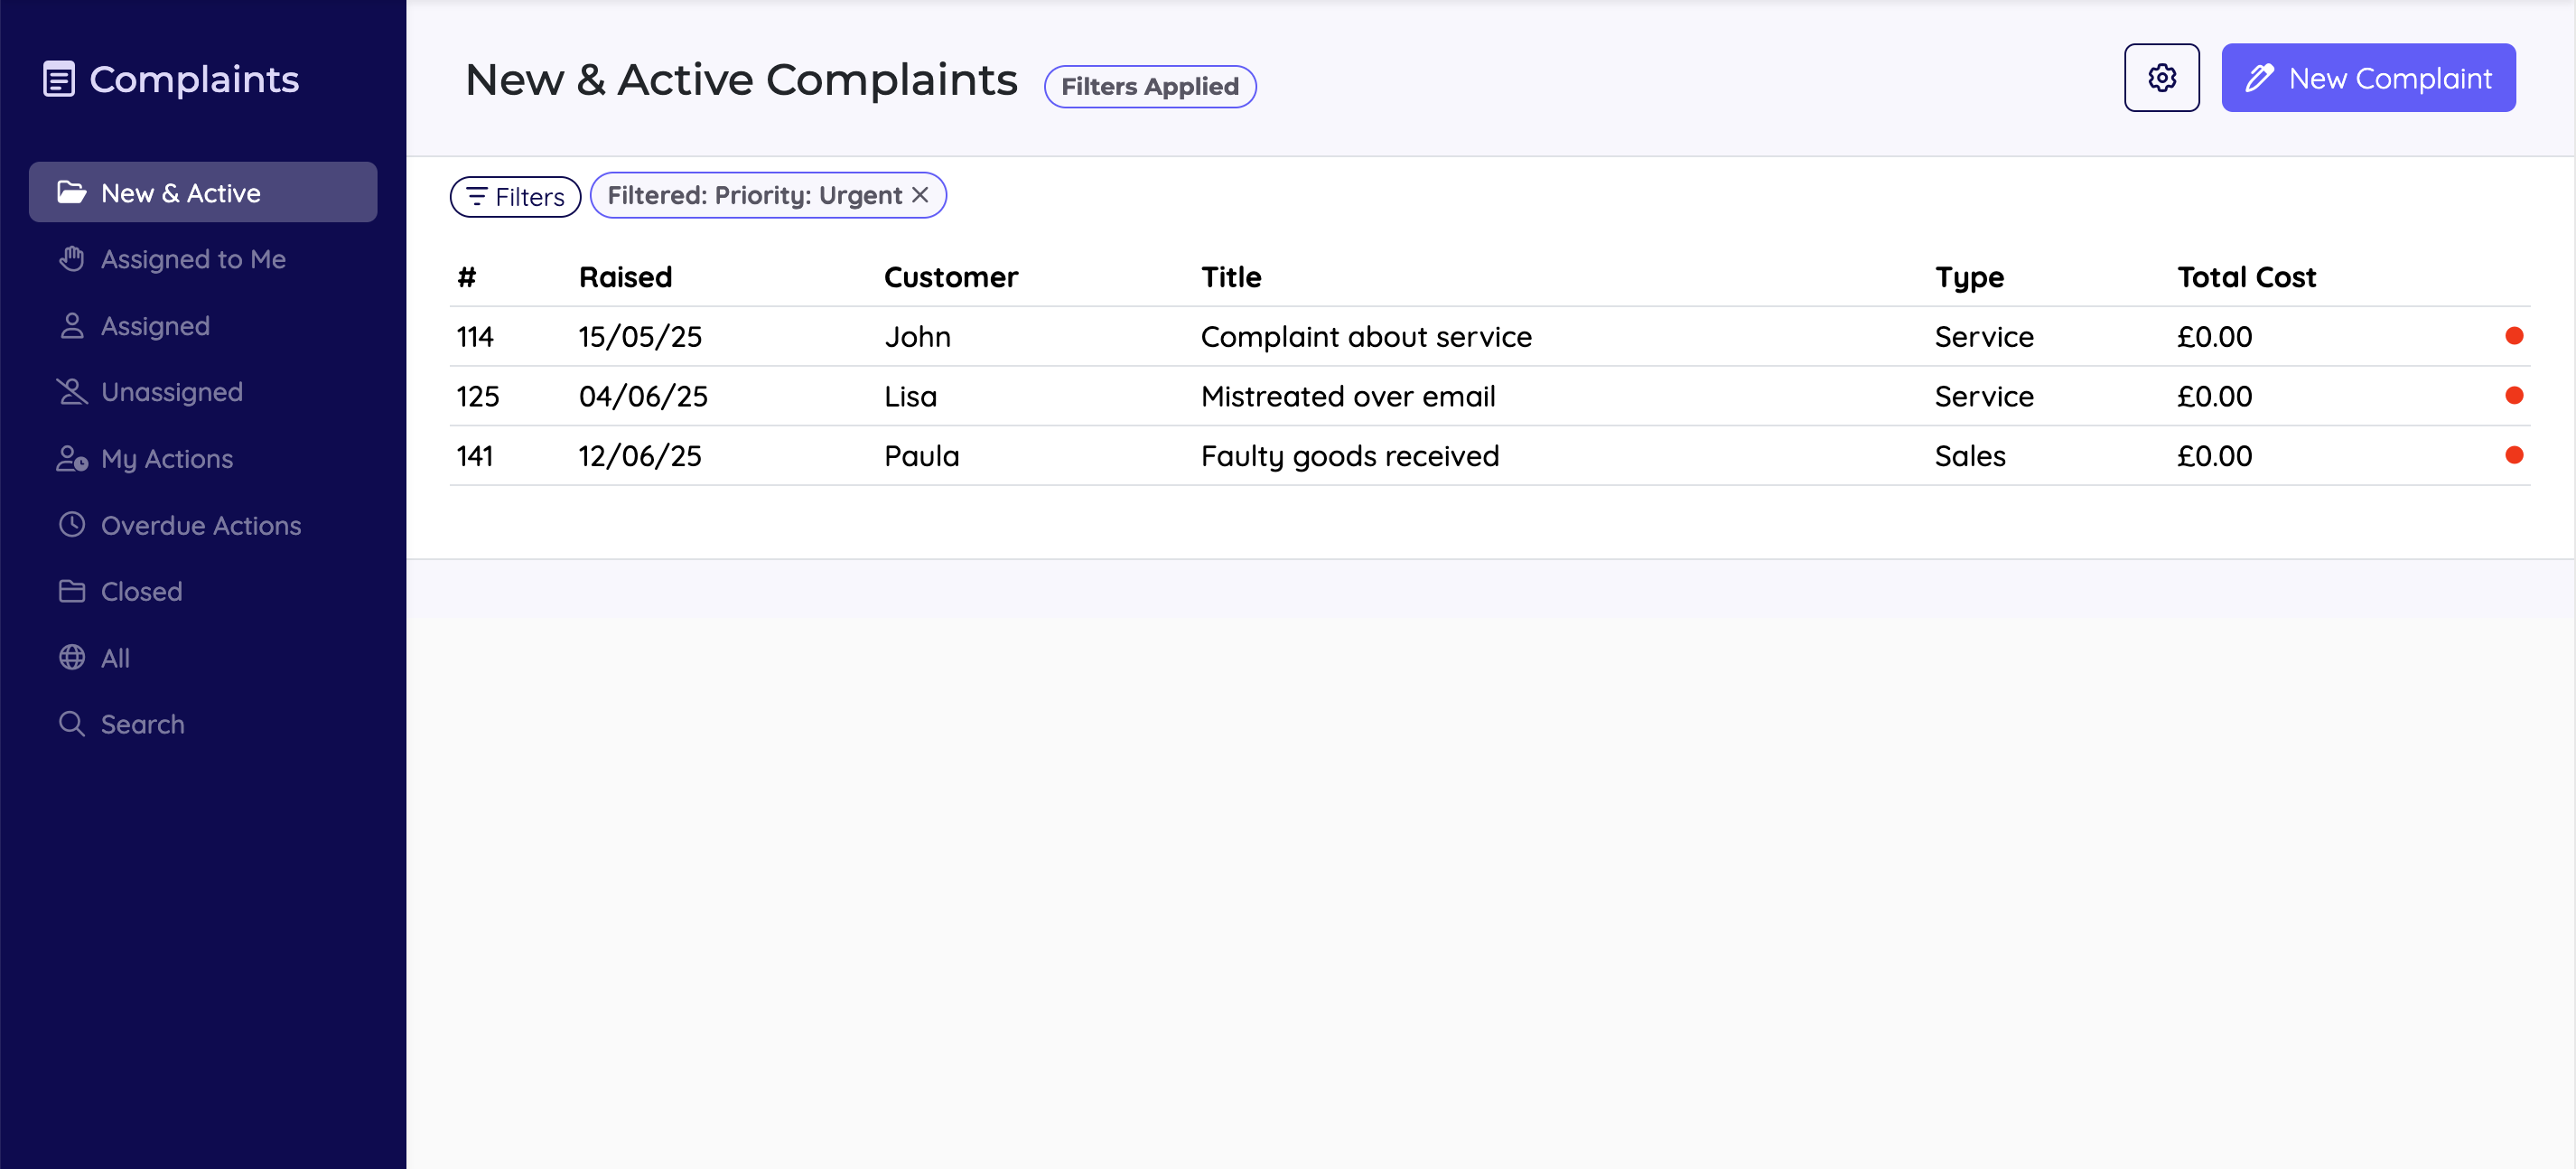Click the crossed-out person icon for Unassigned

click(x=71, y=392)
